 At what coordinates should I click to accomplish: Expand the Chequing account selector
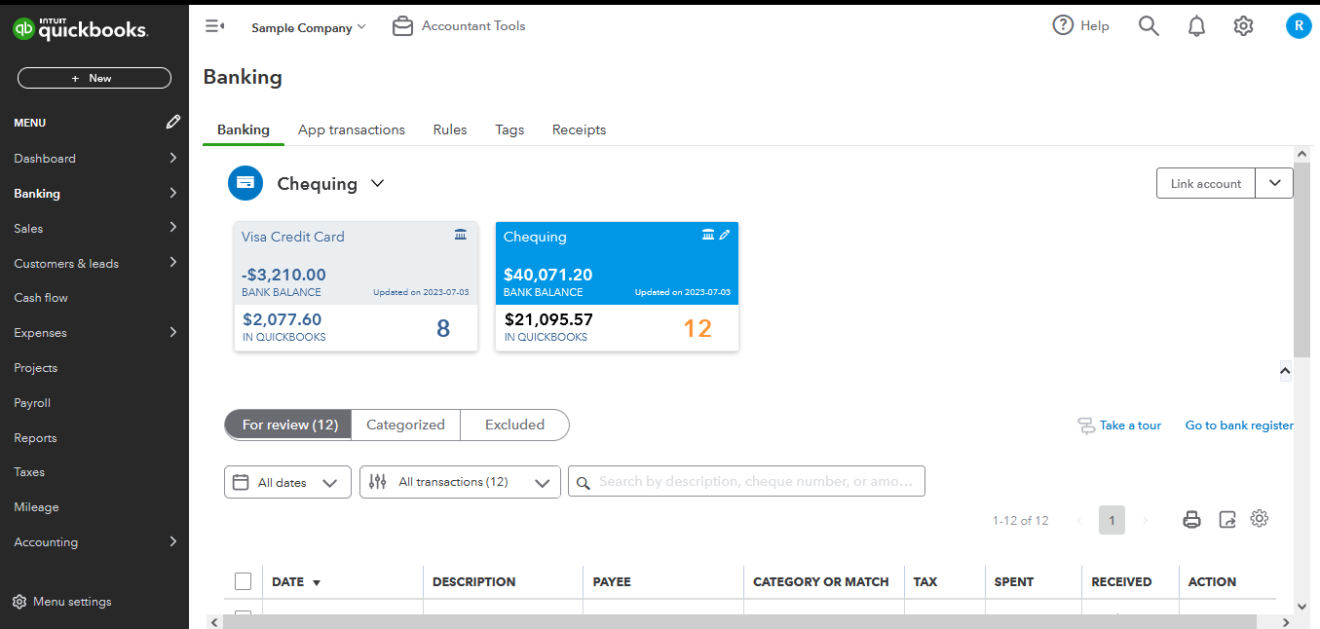coord(377,184)
